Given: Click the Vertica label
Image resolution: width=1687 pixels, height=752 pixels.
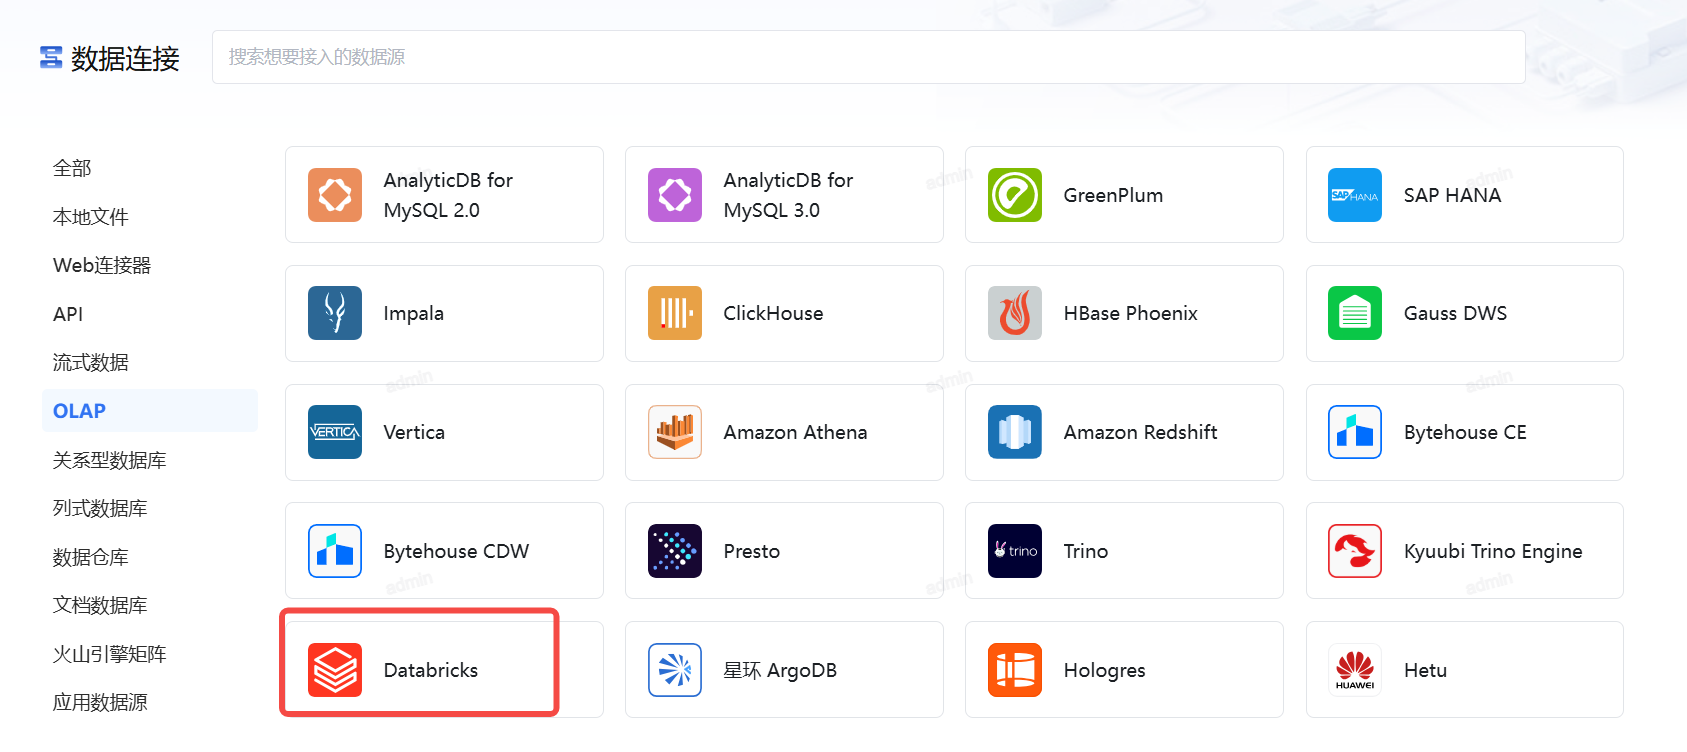Looking at the screenshot, I should (414, 432).
